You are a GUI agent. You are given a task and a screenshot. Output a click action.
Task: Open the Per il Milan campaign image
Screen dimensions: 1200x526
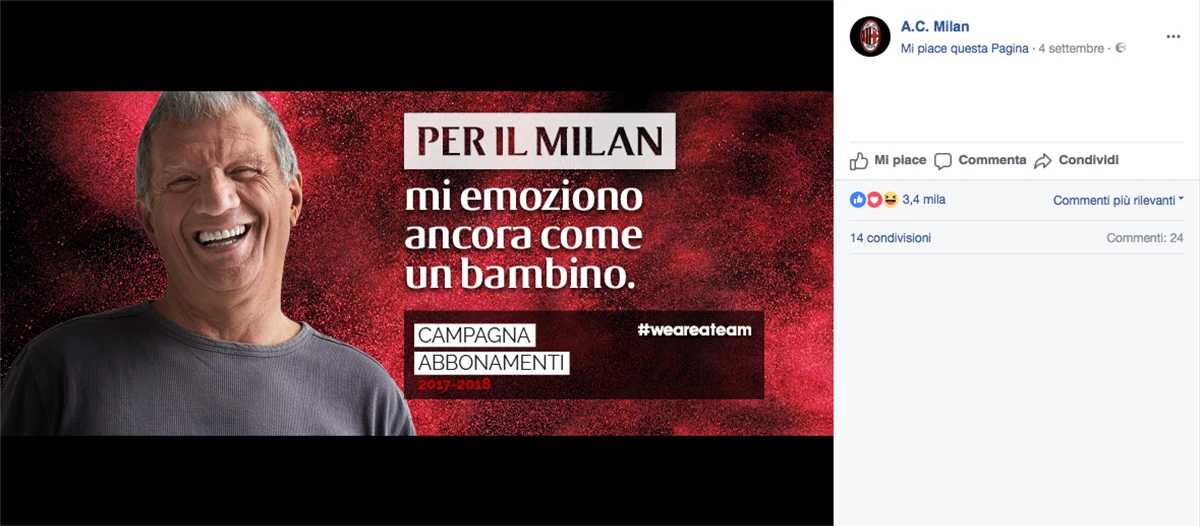pos(416,264)
